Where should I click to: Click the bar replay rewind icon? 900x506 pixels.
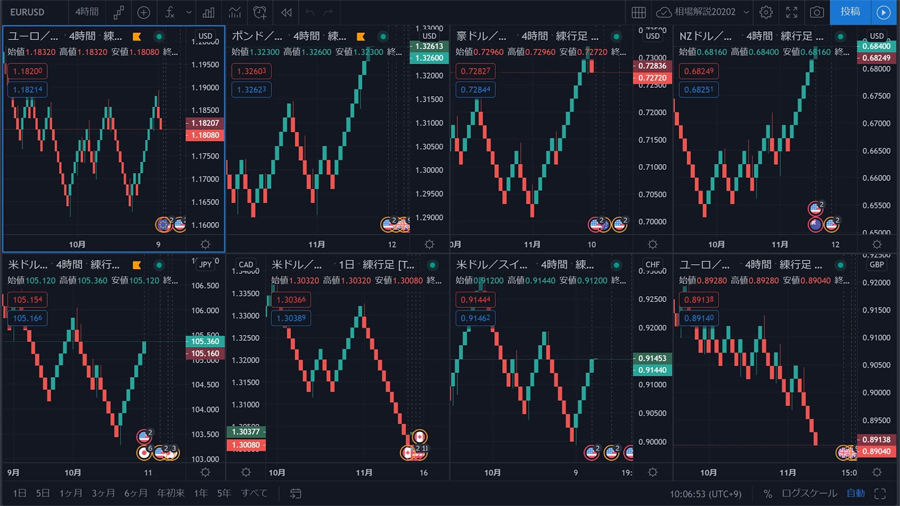click(286, 13)
